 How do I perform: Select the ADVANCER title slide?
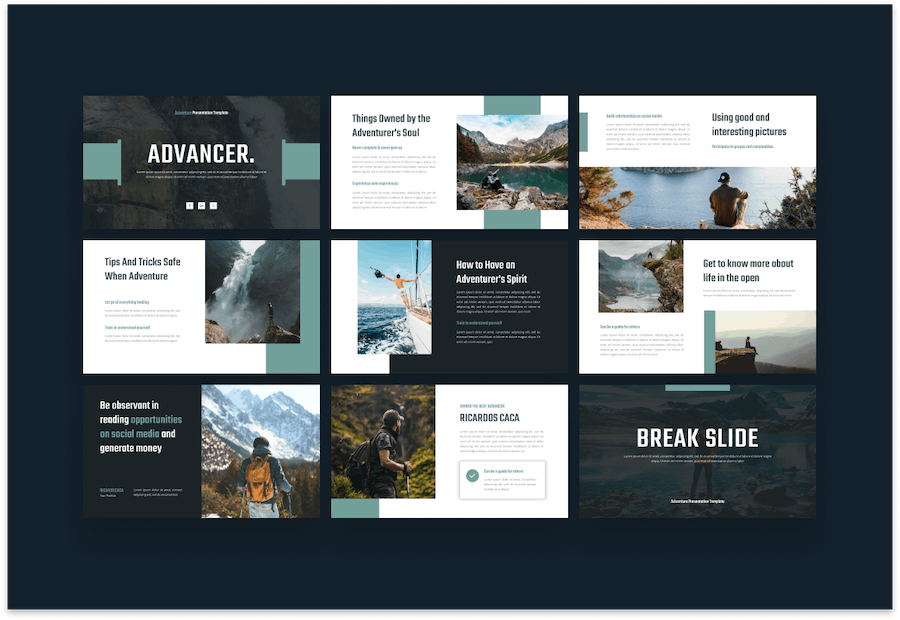point(201,162)
